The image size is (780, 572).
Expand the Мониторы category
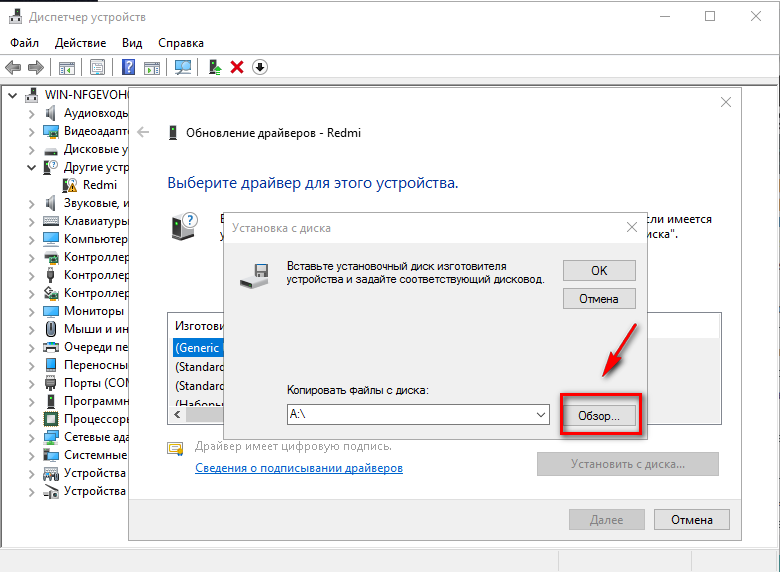pyautogui.click(x=30, y=311)
